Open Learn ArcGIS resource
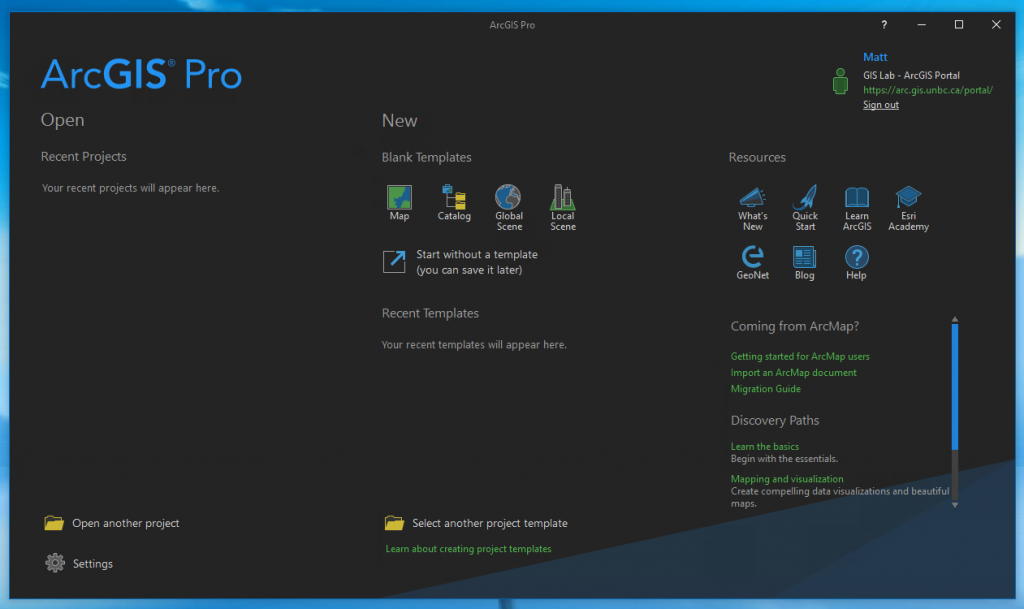Viewport: 1024px width, 609px height. pyautogui.click(x=857, y=208)
